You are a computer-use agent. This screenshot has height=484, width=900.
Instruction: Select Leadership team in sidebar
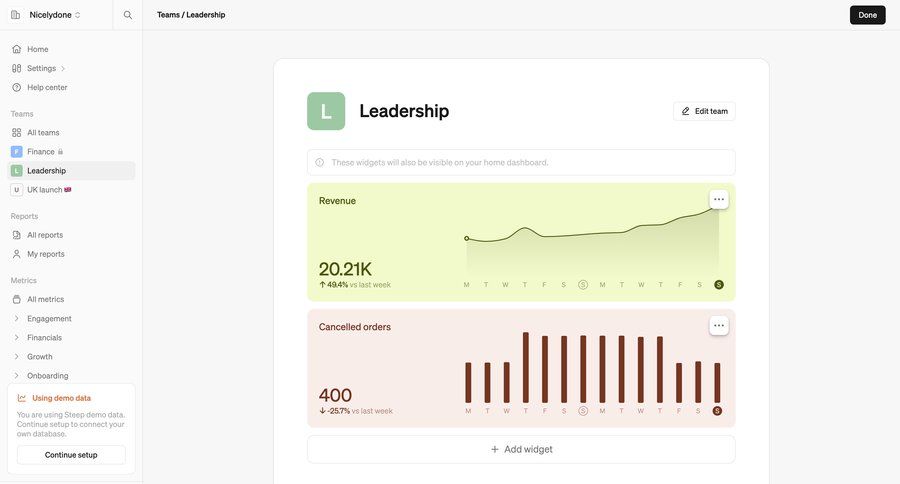pos(71,171)
